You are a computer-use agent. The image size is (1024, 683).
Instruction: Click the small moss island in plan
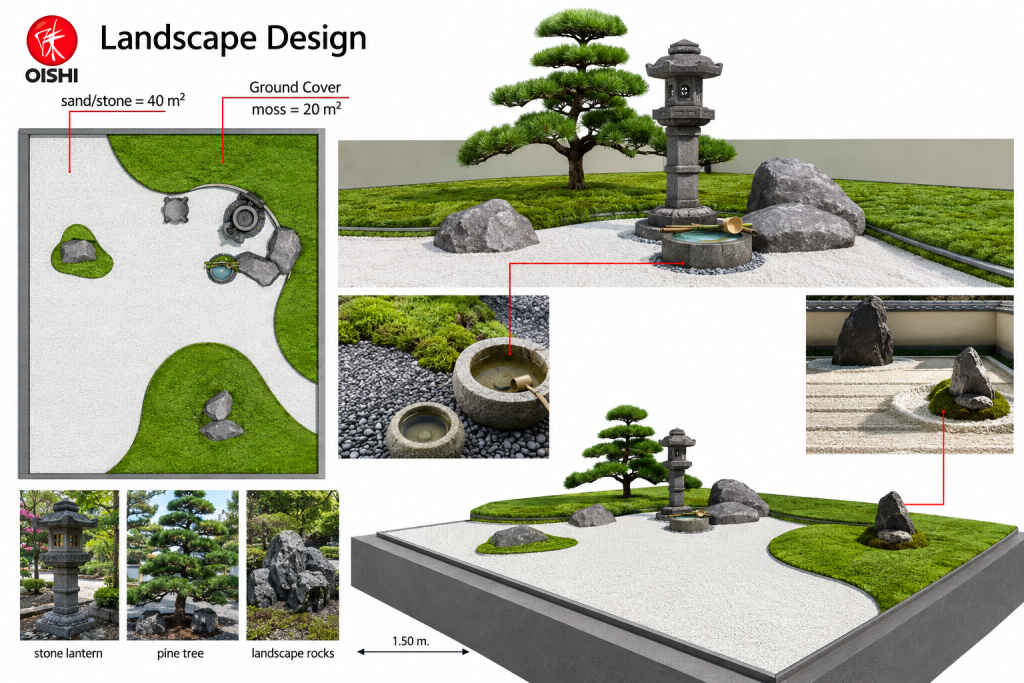[82, 251]
